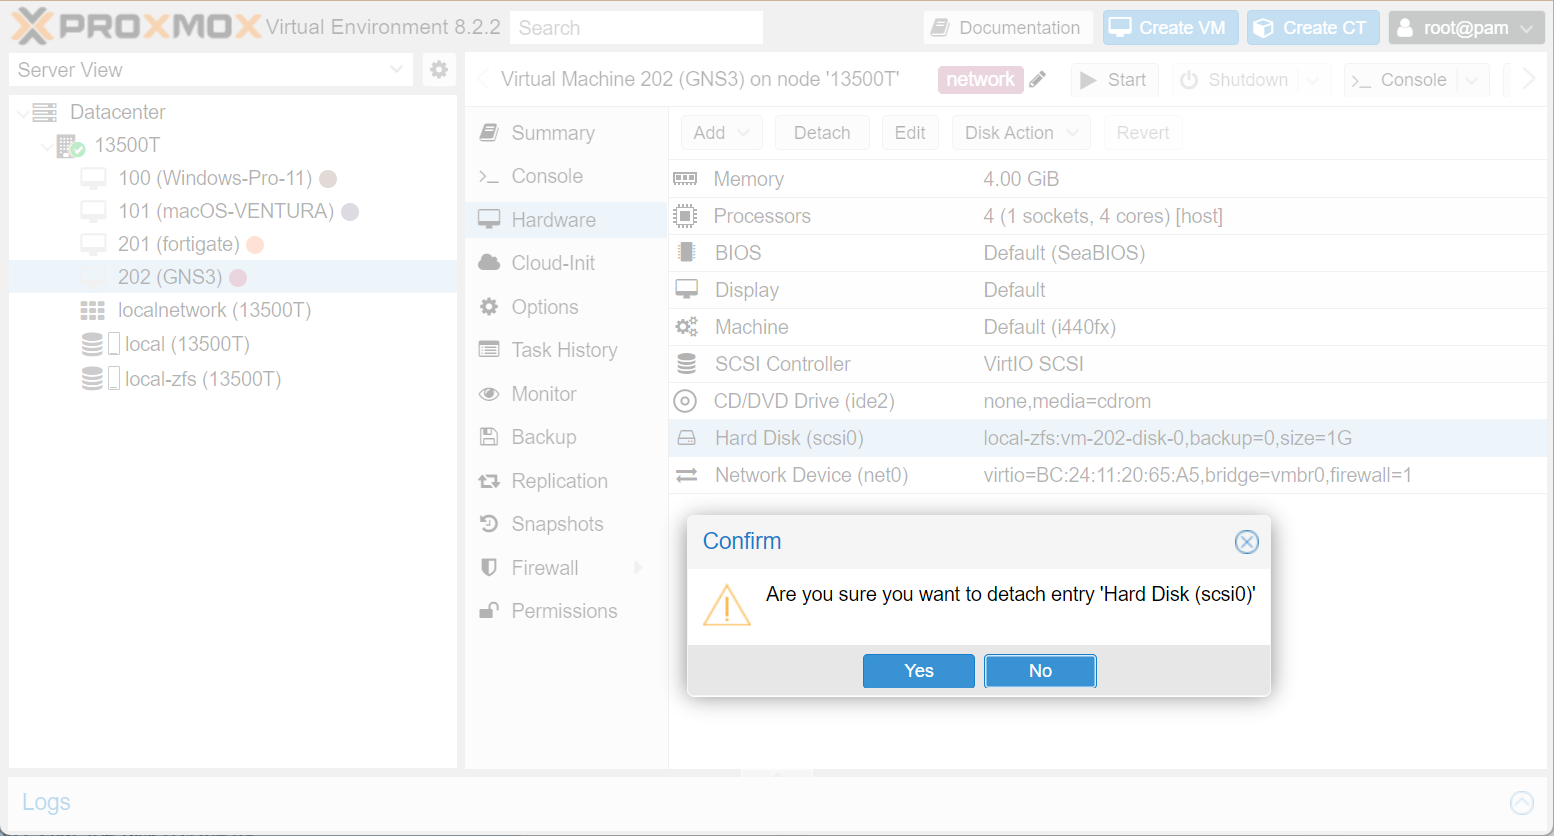Image resolution: width=1554 pixels, height=836 pixels.
Task: Expand the Logs panel arrow icon
Action: [1522, 802]
